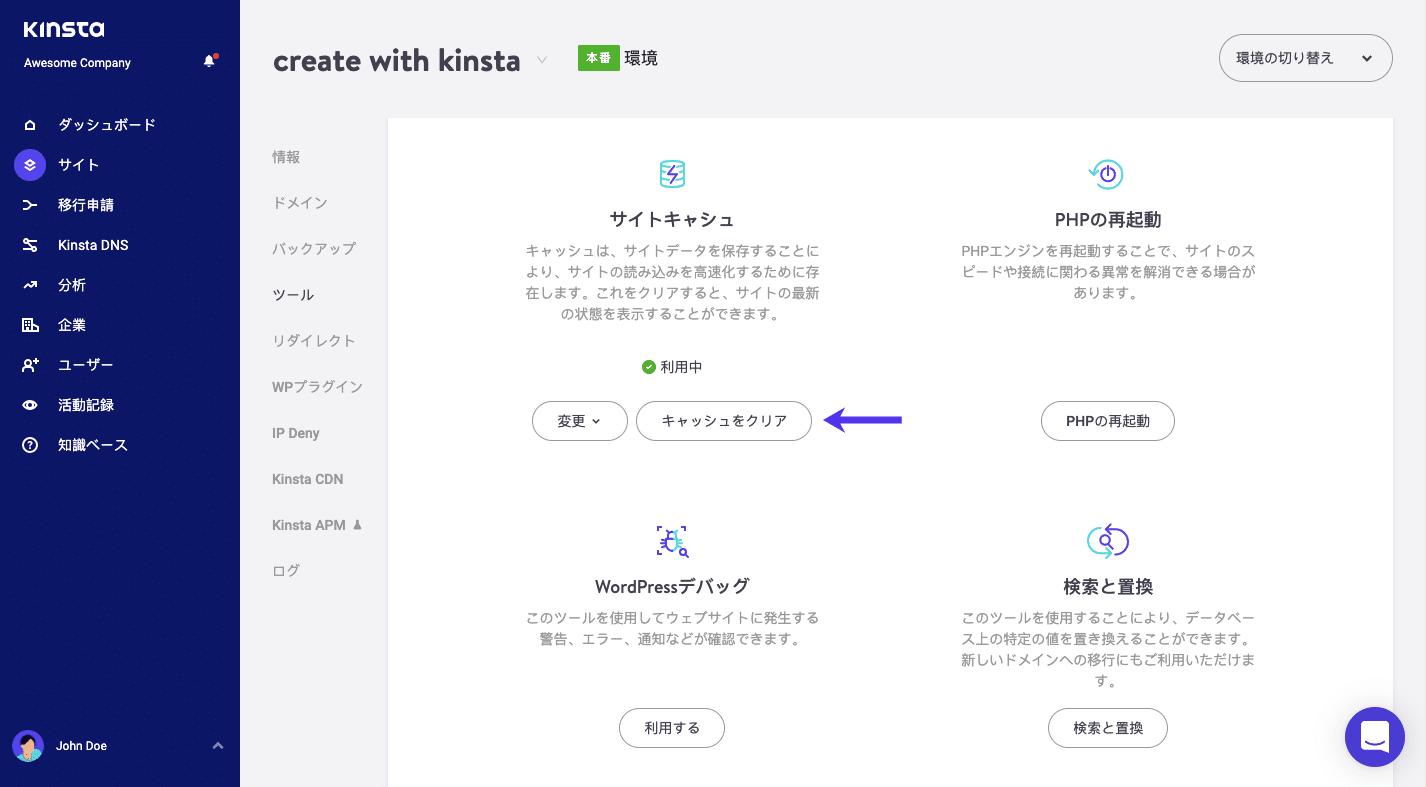Image resolution: width=1426 pixels, height=787 pixels.
Task: Open the ダッシュボード home icon in sidebar
Action: [x=28, y=124]
